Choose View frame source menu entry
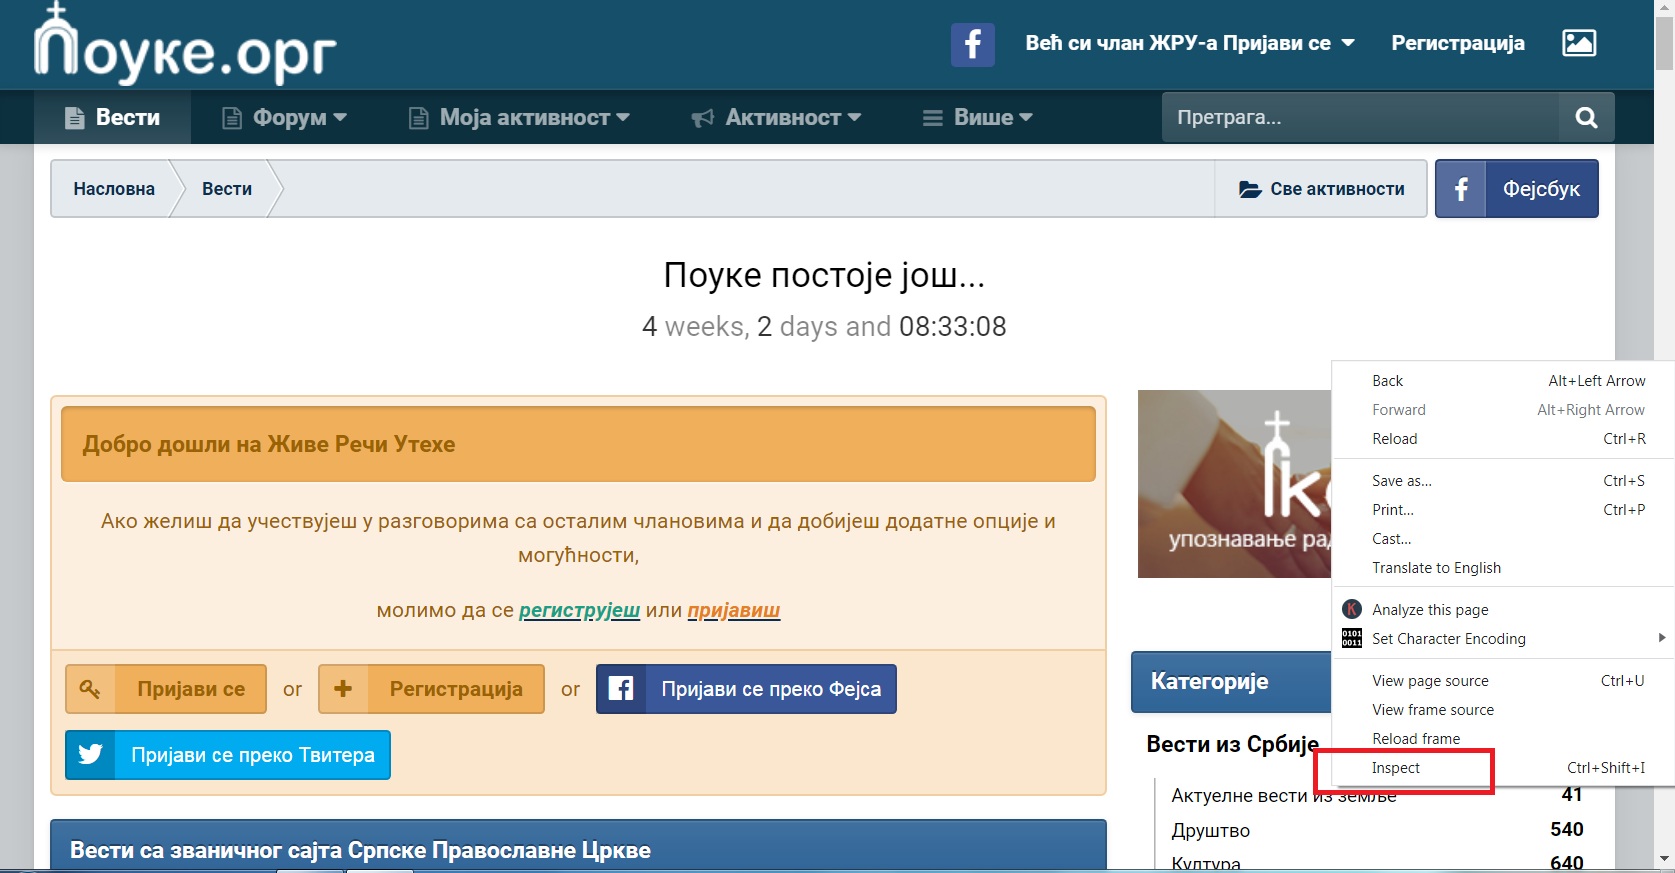 [x=1504, y=710]
